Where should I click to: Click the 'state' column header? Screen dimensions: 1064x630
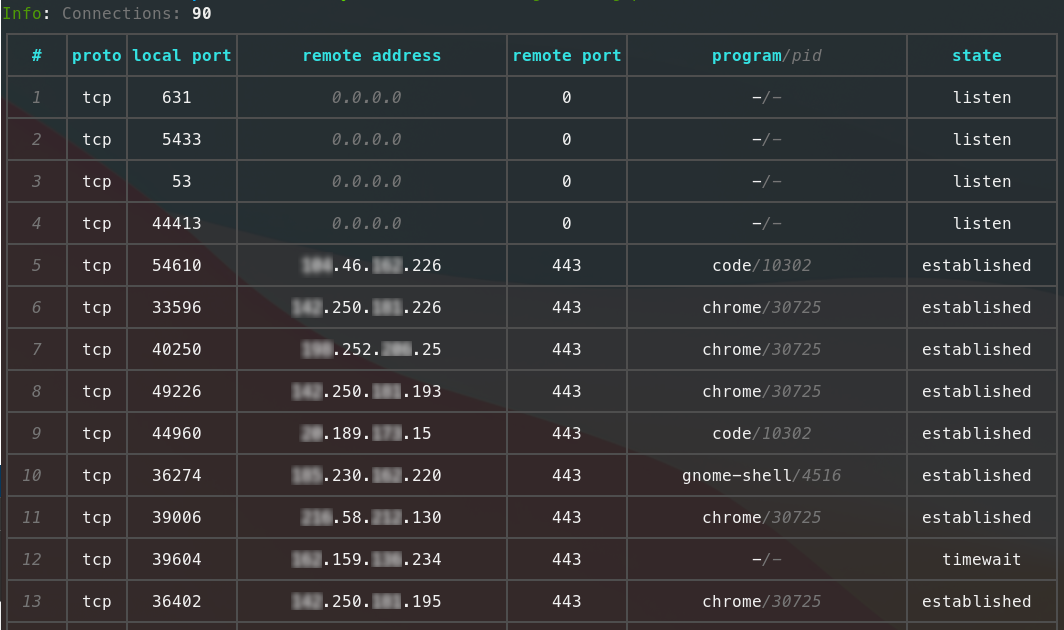click(x=976, y=56)
